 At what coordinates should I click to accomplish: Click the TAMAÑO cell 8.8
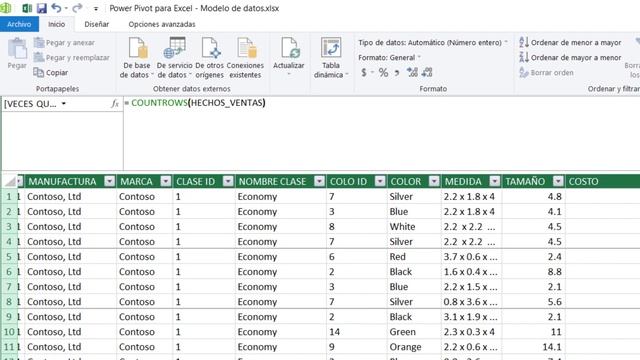(x=533, y=272)
